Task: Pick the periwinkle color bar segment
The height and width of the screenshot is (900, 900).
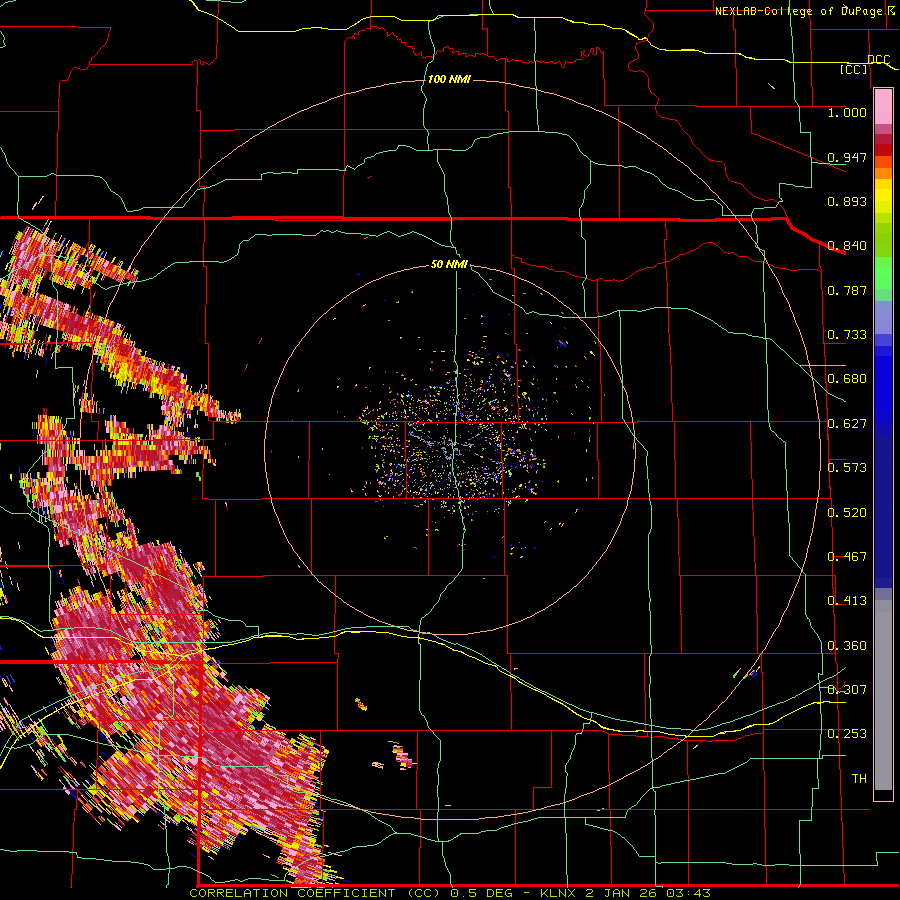Action: click(x=883, y=317)
